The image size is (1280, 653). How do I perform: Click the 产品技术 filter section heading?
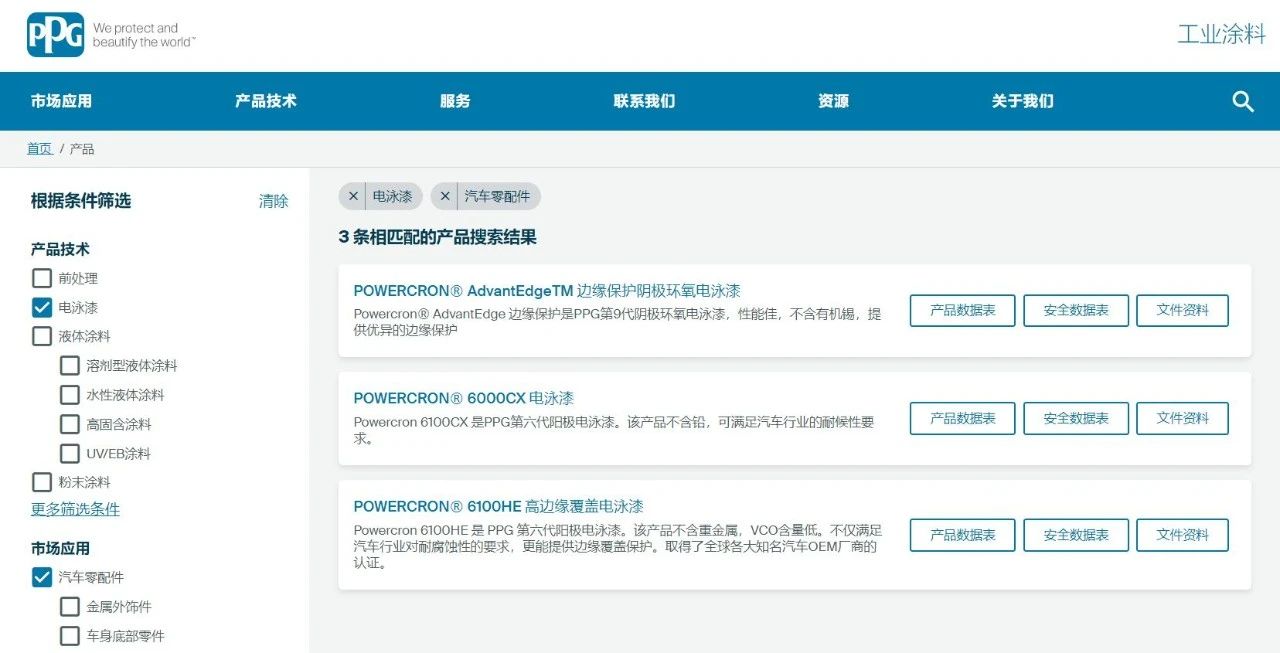coord(60,249)
